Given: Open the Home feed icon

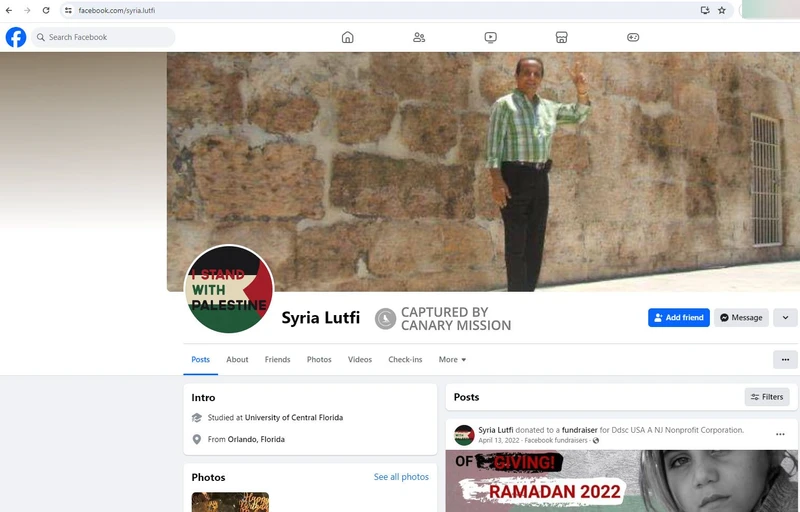Looking at the screenshot, I should click(x=347, y=37).
